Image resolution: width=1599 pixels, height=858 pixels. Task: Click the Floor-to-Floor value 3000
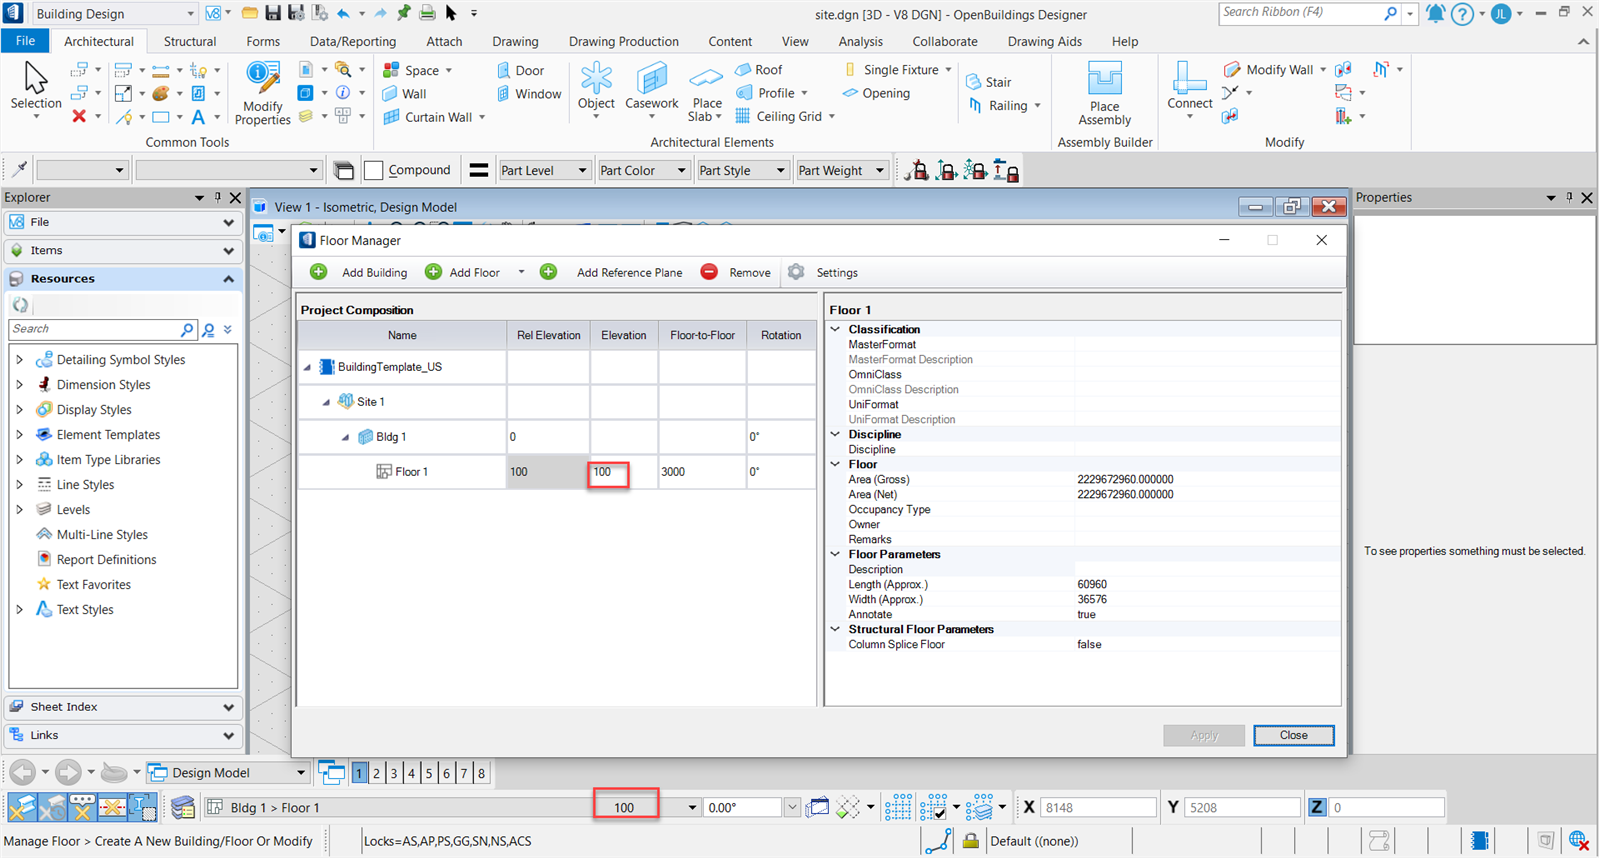click(x=673, y=472)
